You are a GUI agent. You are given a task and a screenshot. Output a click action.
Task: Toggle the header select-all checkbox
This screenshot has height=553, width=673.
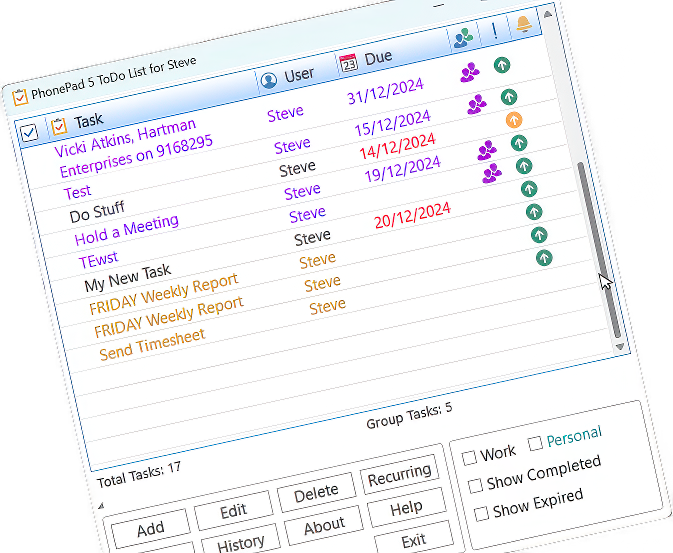coord(29,133)
